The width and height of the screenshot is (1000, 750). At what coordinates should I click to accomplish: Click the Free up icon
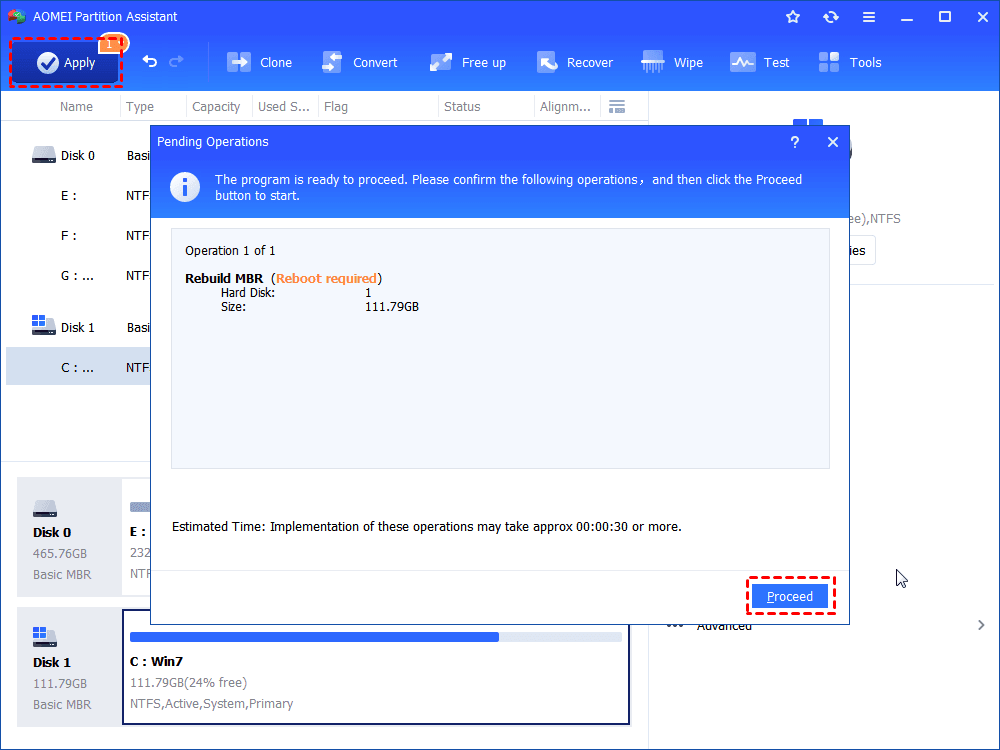click(441, 62)
